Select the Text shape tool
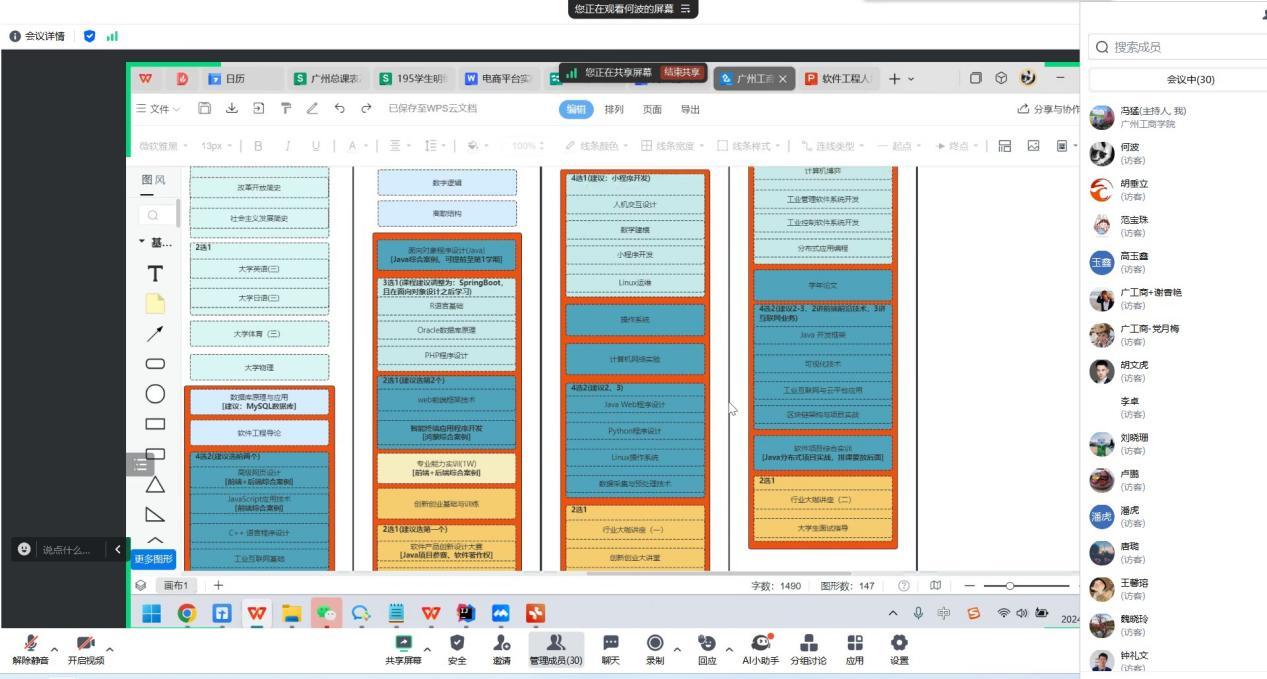Image resolution: width=1267 pixels, height=679 pixels. point(155,273)
